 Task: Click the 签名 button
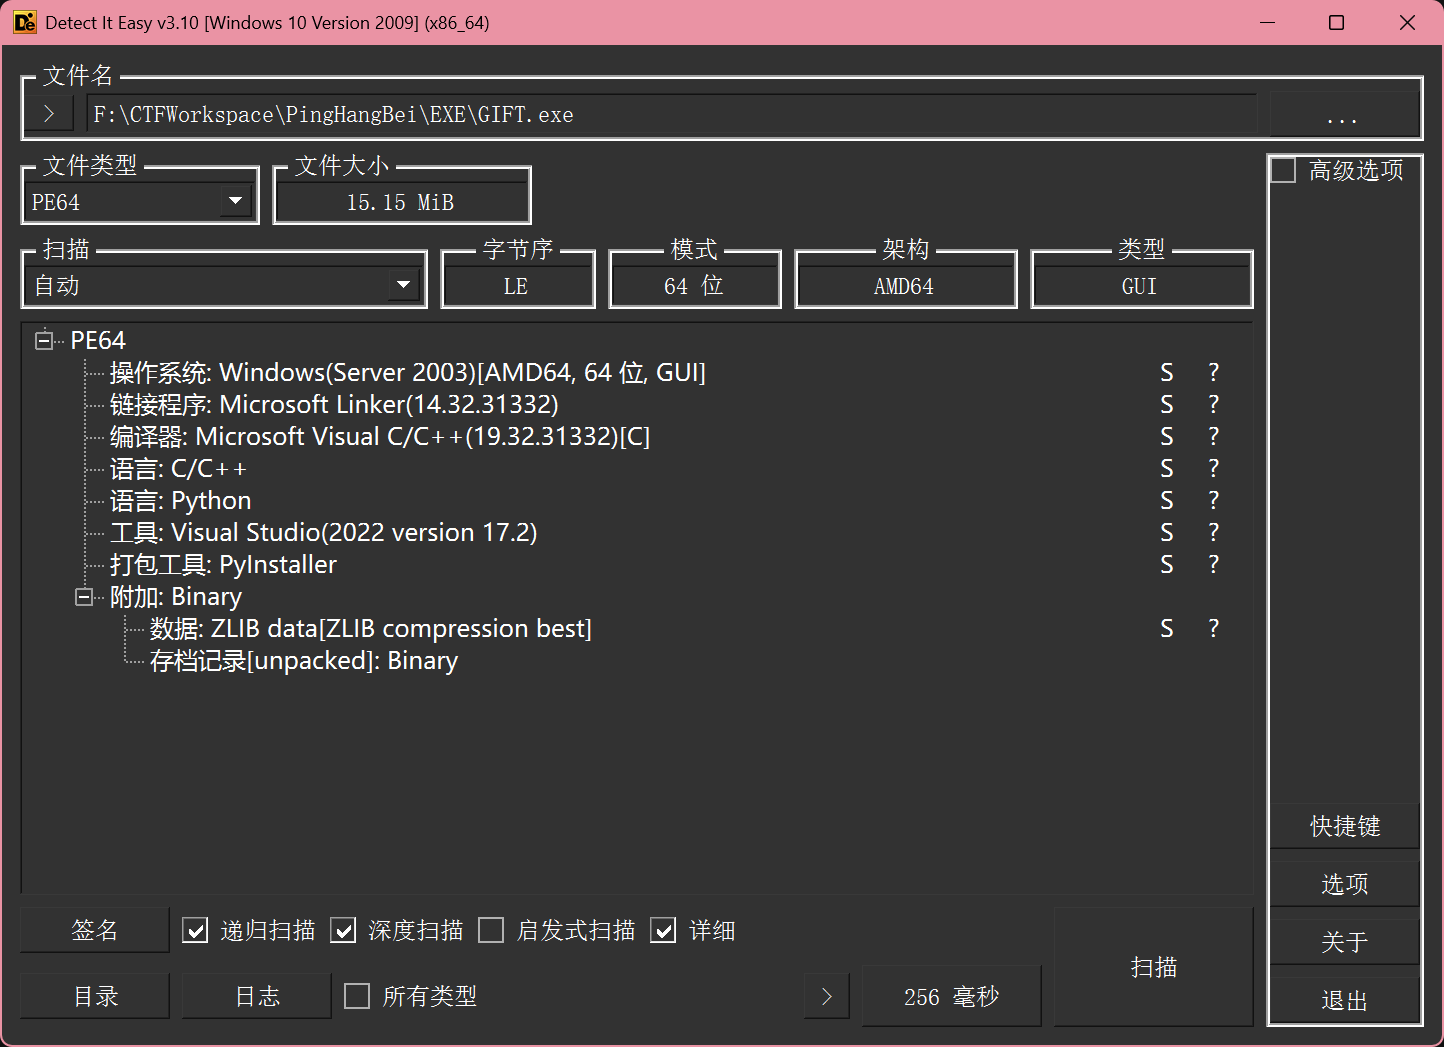click(95, 930)
